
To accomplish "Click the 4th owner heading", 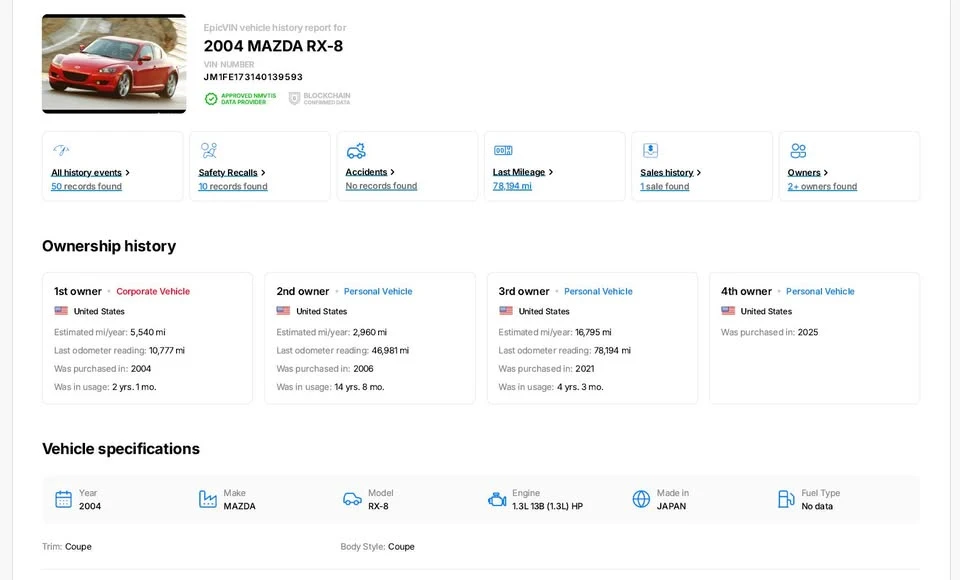I will coord(746,292).
